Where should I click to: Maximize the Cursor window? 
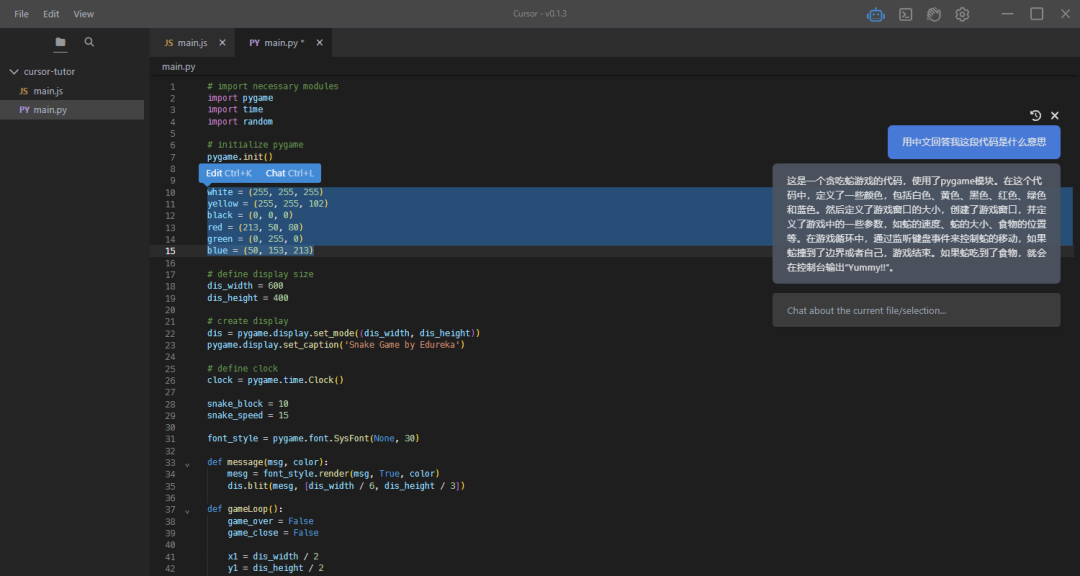(x=1037, y=14)
